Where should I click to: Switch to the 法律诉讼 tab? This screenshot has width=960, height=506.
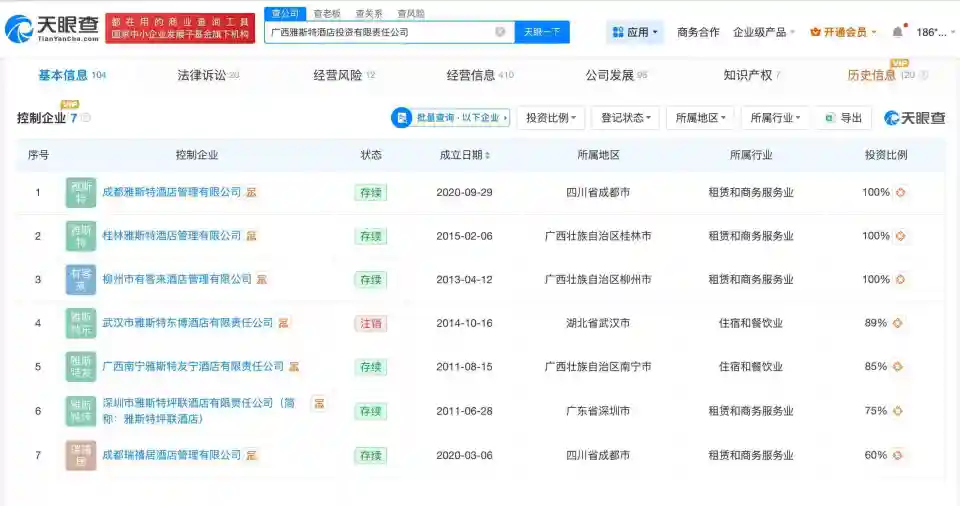(x=208, y=75)
